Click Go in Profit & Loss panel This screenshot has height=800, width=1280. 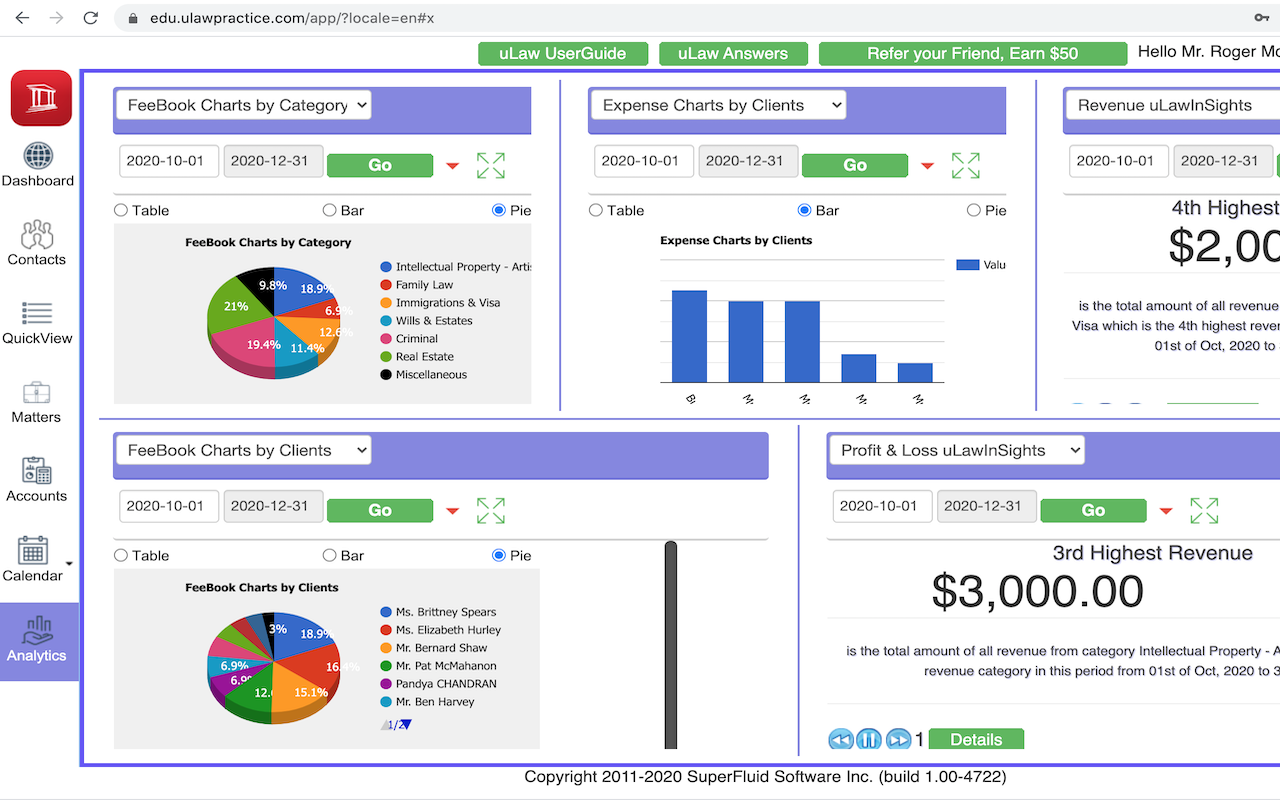[1094, 510]
